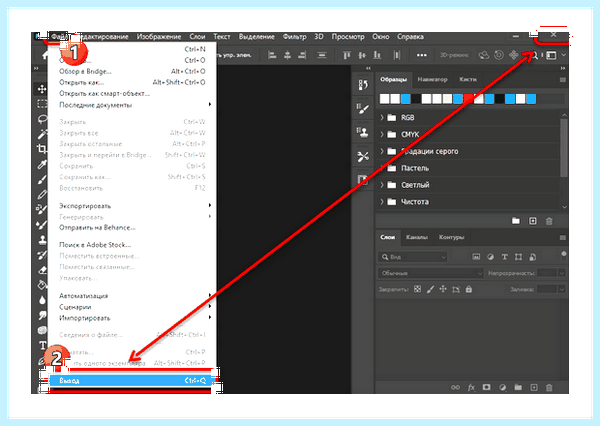Open the Clone Source collapsed panel icon
Screen dimensions: 600x426
(x=363, y=132)
